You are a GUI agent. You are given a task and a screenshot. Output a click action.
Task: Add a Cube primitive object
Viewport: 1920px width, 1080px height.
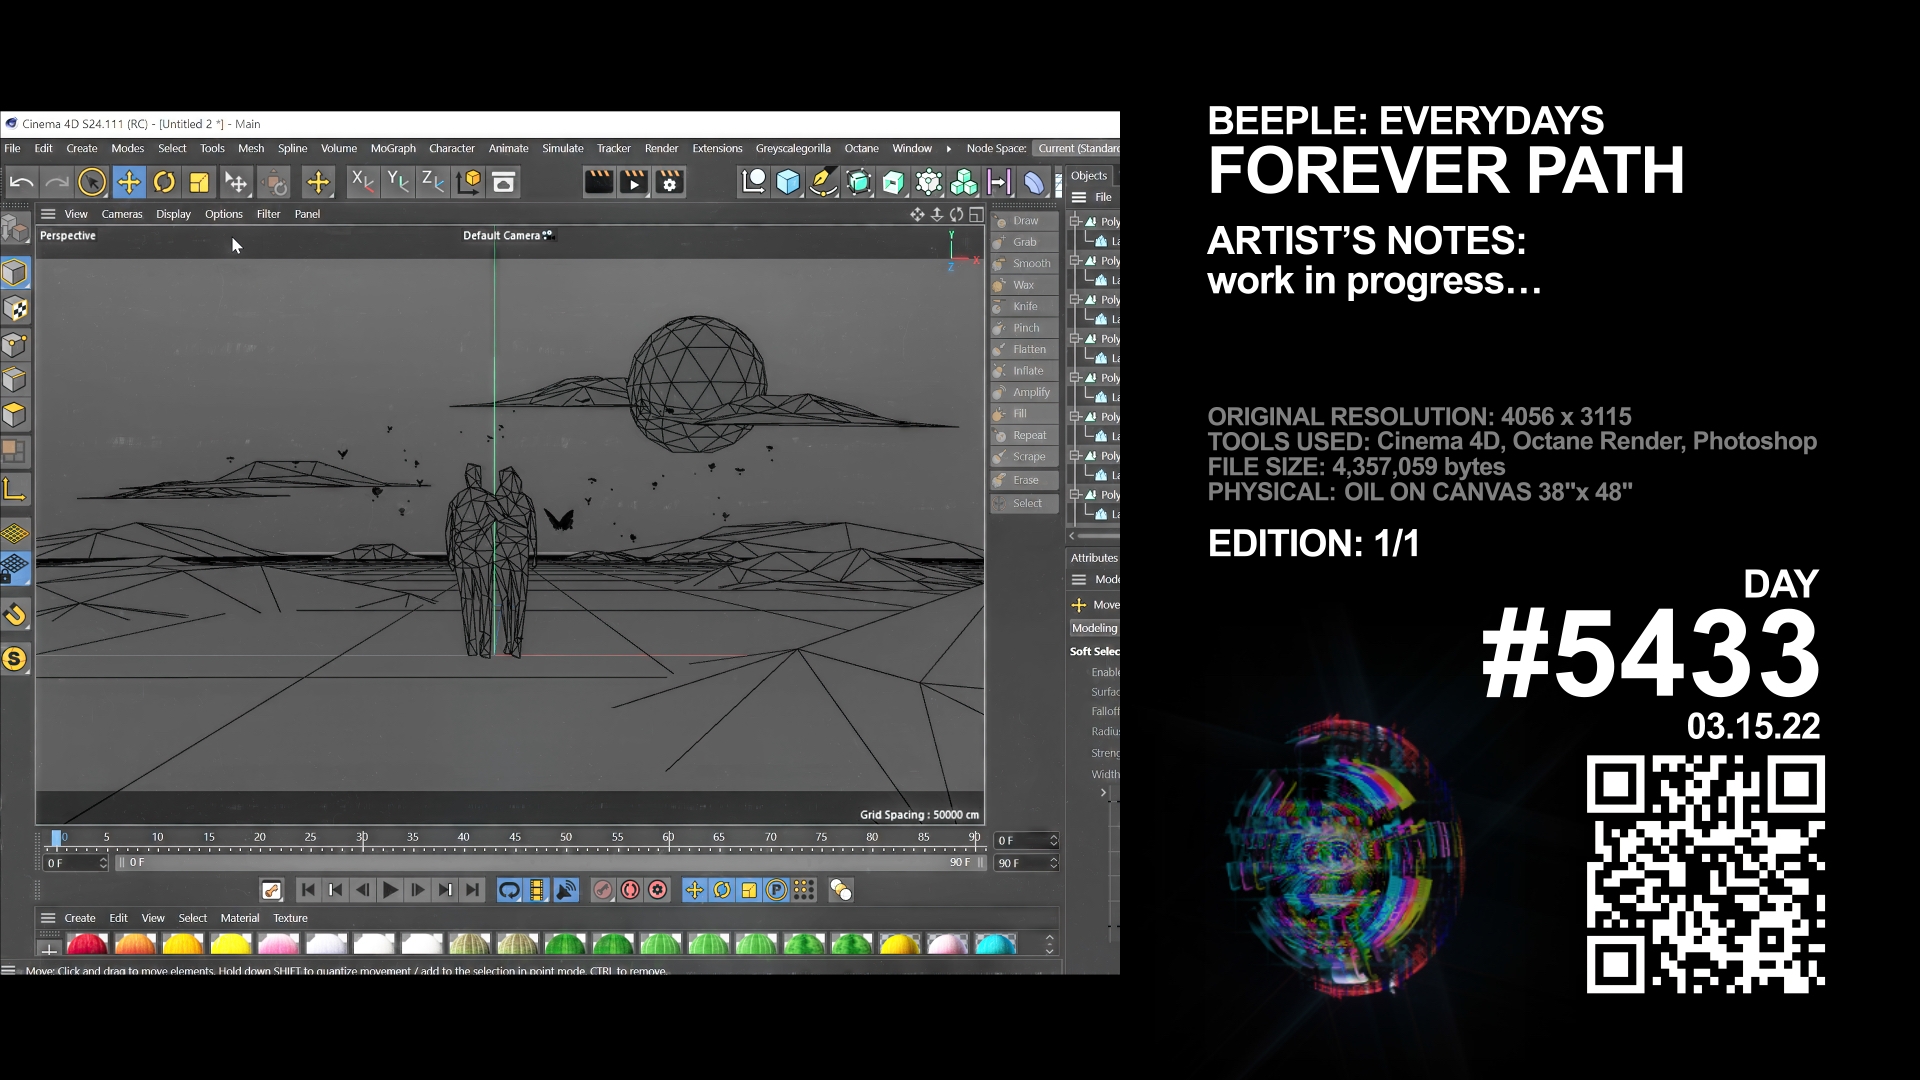(x=788, y=182)
